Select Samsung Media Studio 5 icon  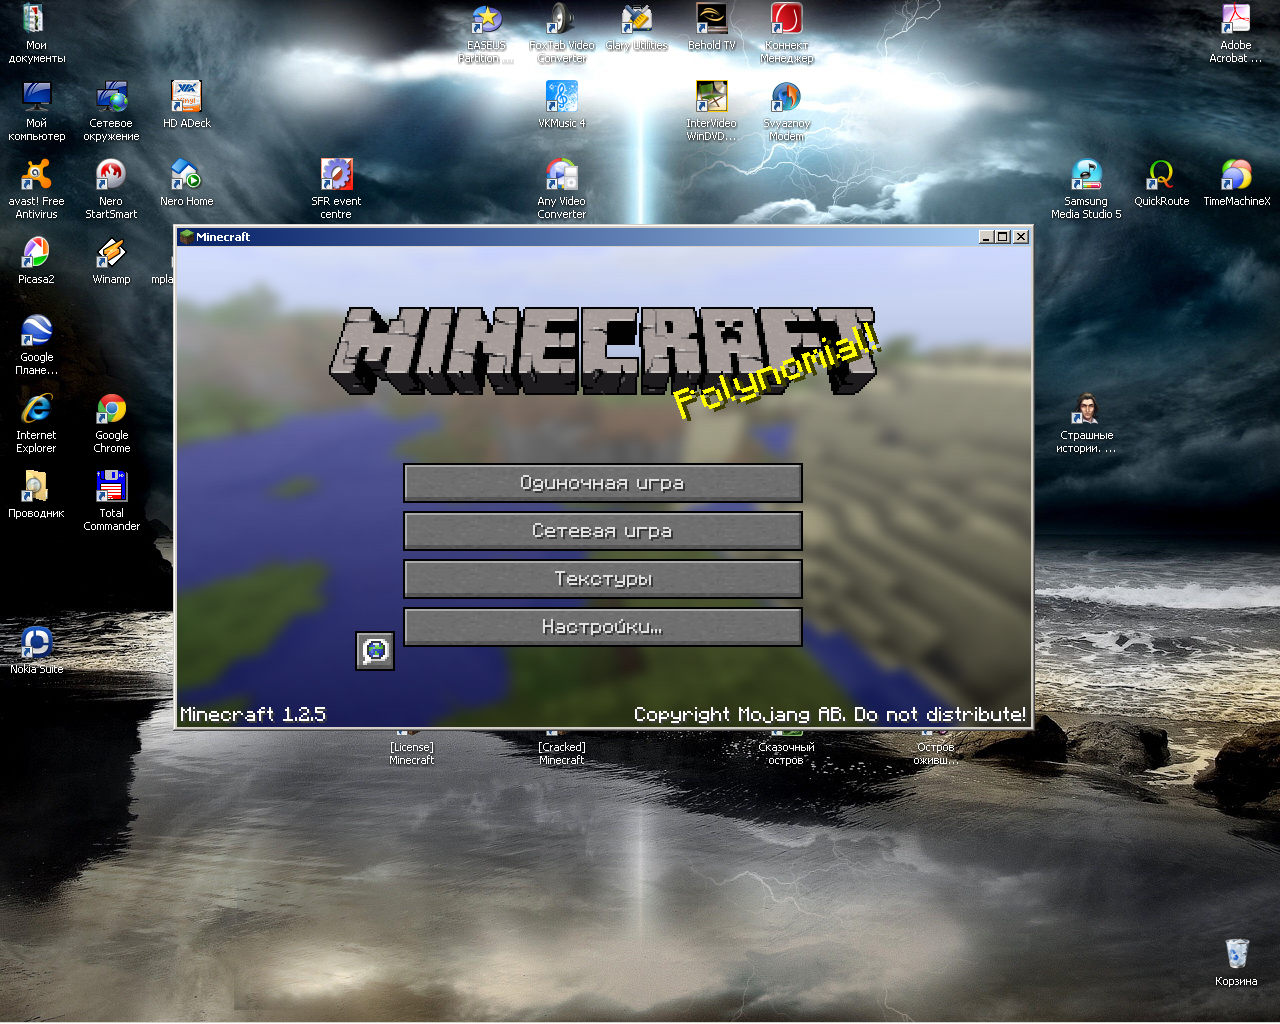click(1086, 189)
